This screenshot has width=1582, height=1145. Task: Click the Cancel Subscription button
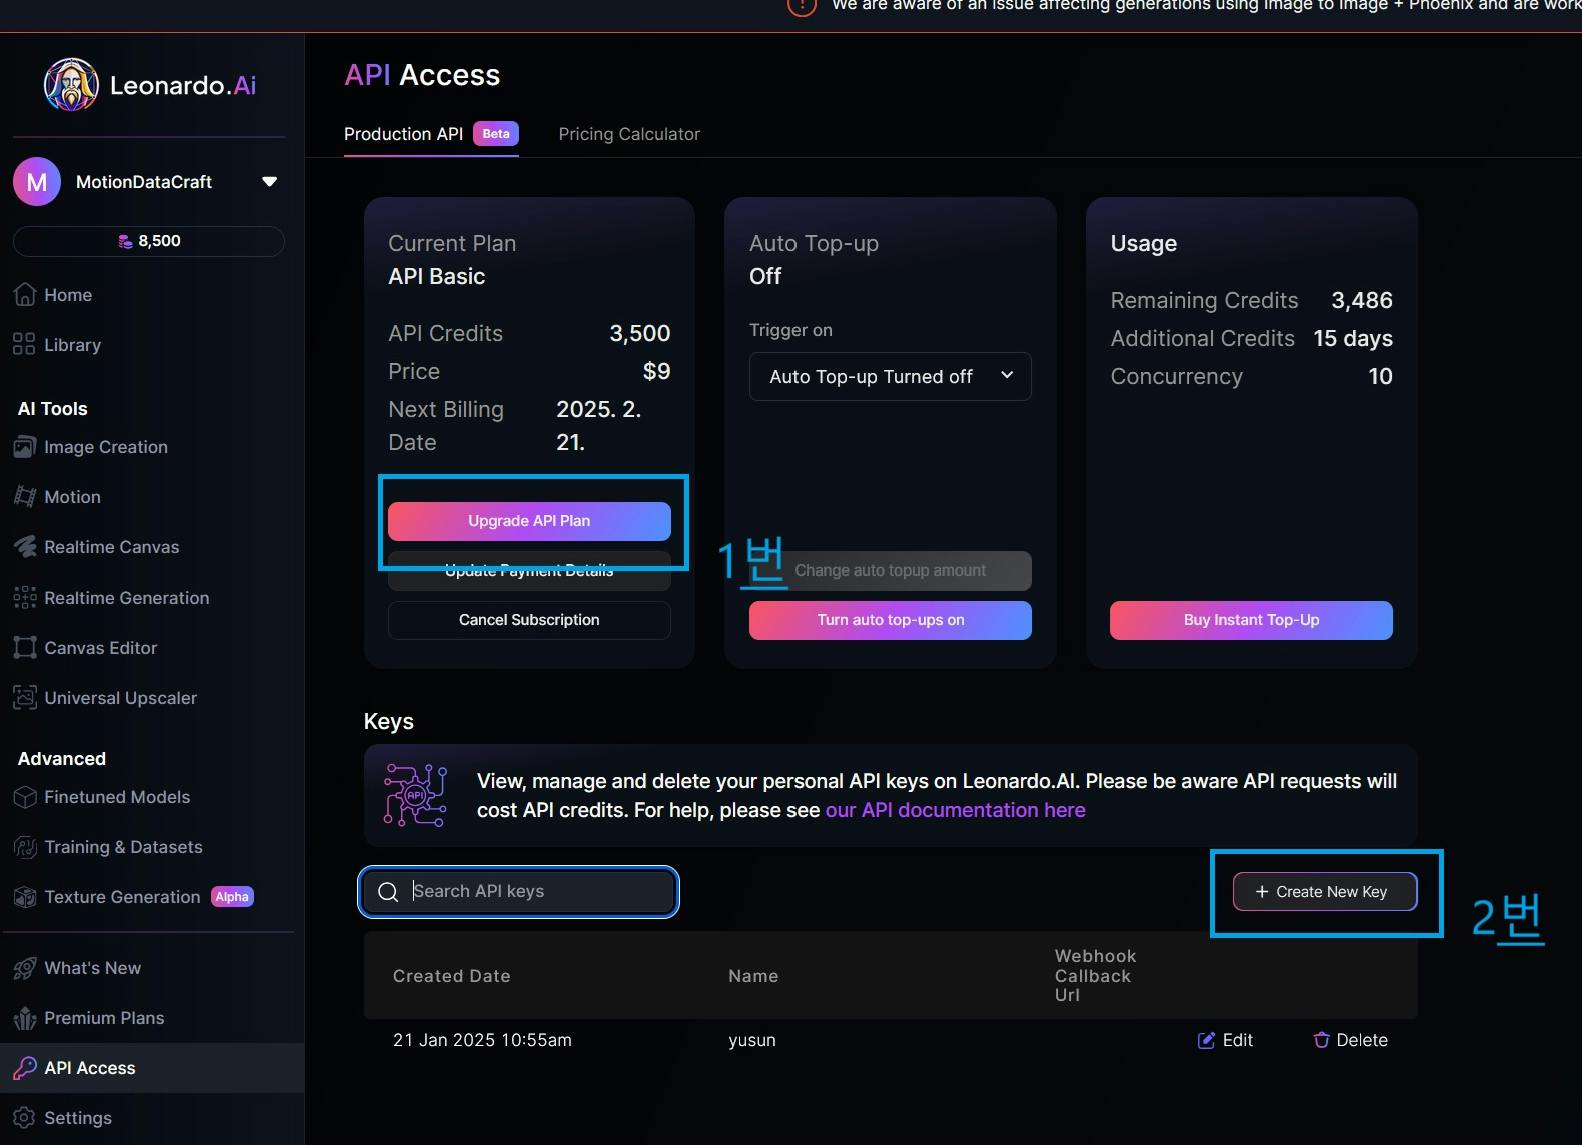(x=529, y=620)
